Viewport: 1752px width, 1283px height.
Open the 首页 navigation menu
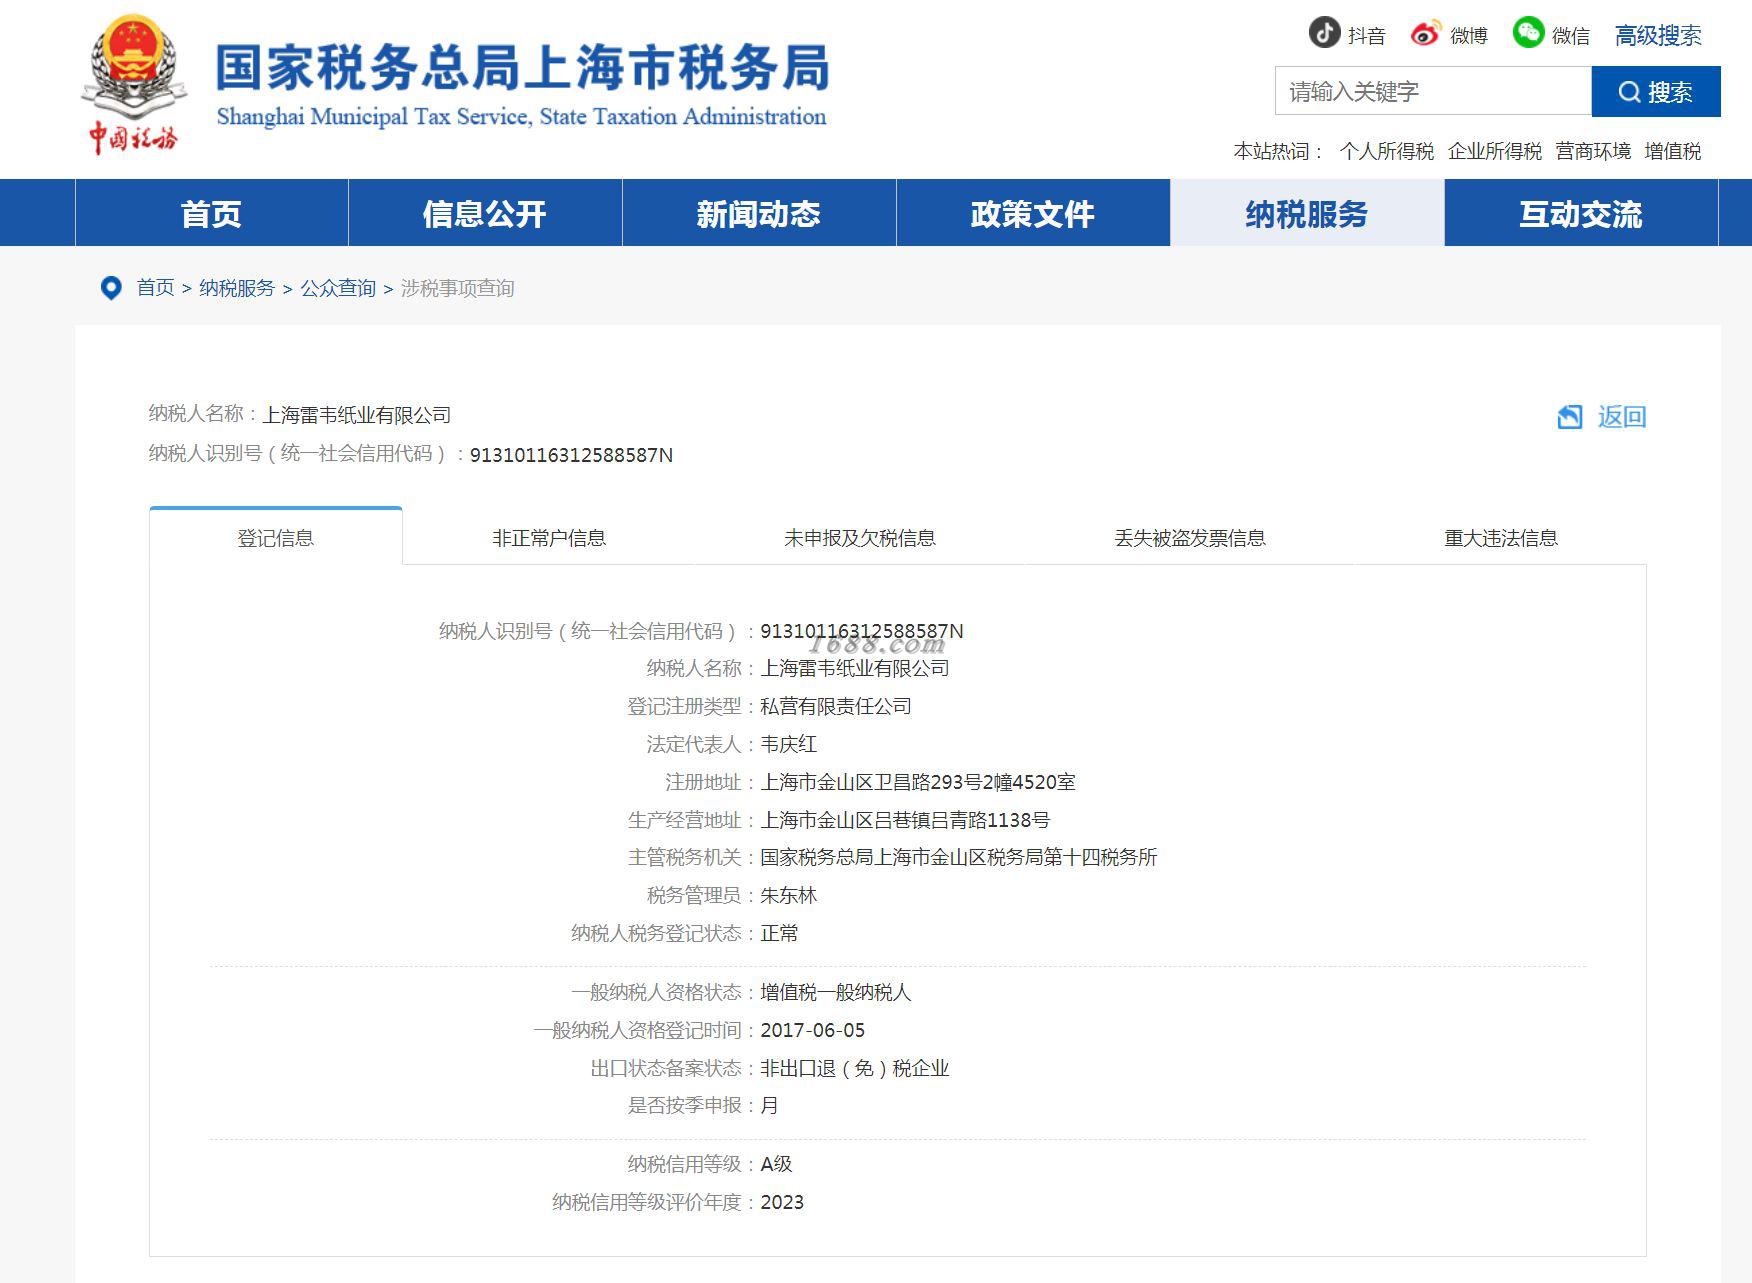(x=212, y=213)
